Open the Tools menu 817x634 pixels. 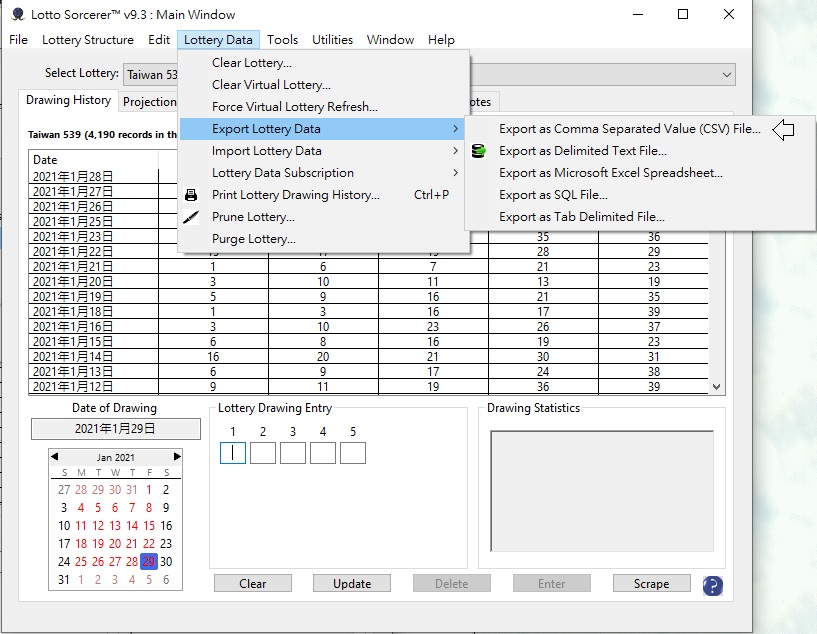(x=282, y=40)
